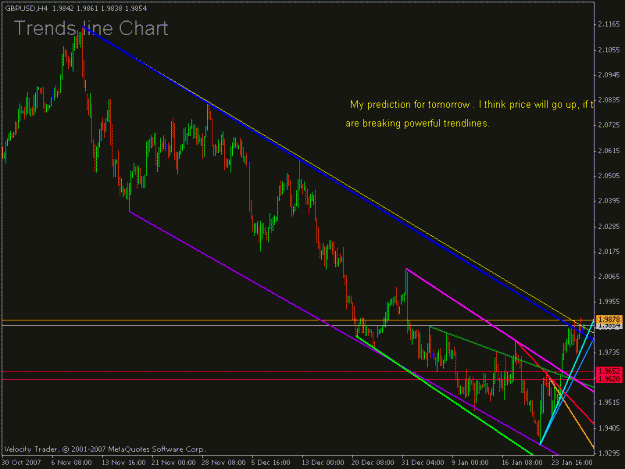This screenshot has width=625, height=469.
Task: Click the '28 Nov 08:00' time label
Action: click(224, 463)
